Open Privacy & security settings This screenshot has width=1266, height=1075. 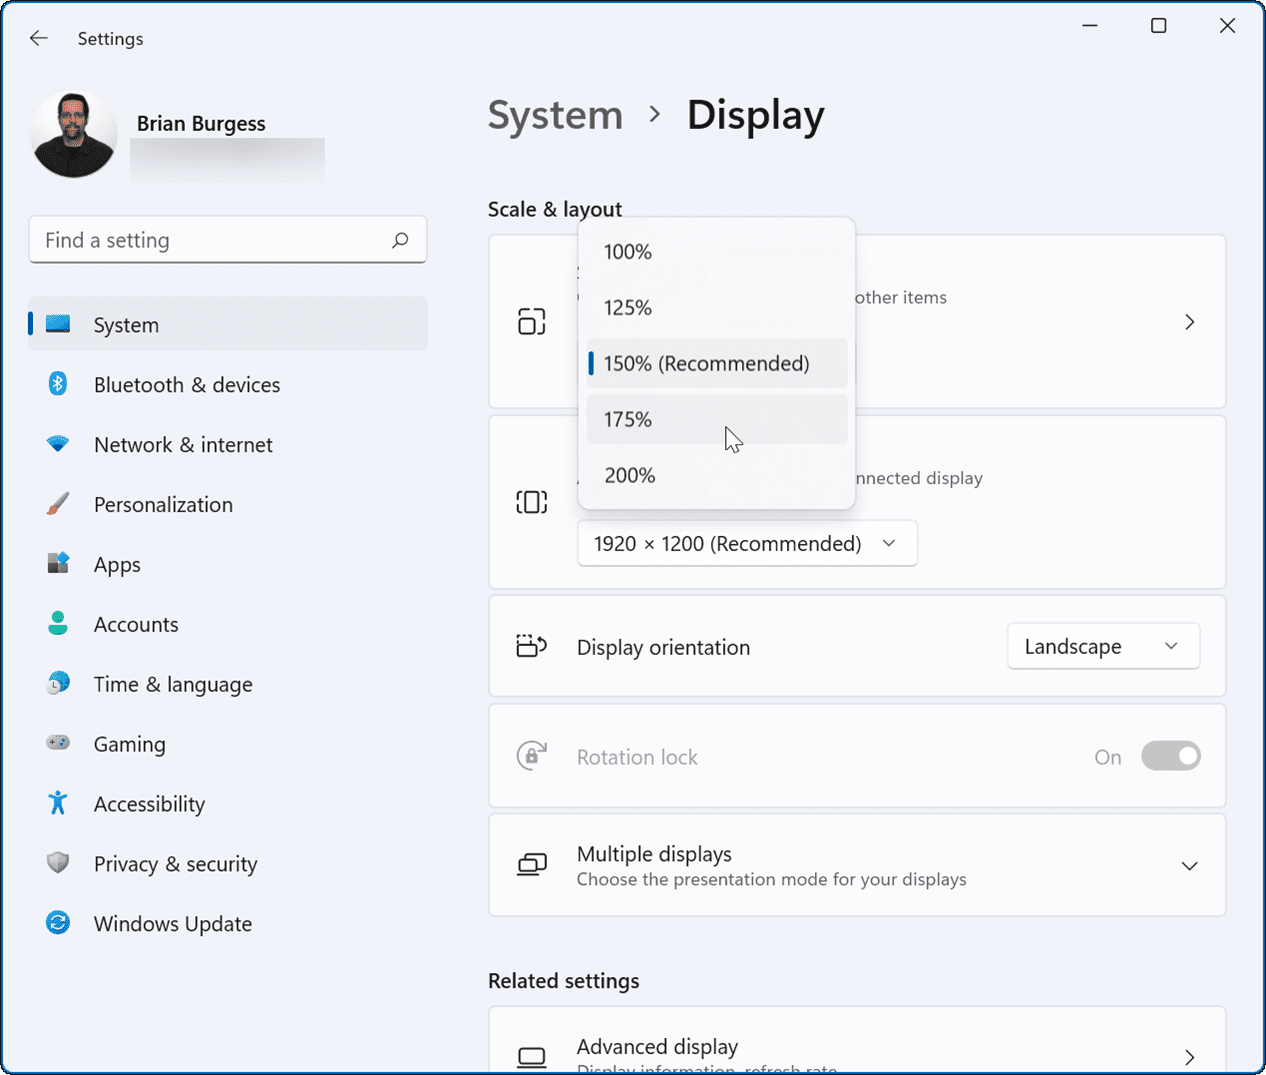pos(176,864)
